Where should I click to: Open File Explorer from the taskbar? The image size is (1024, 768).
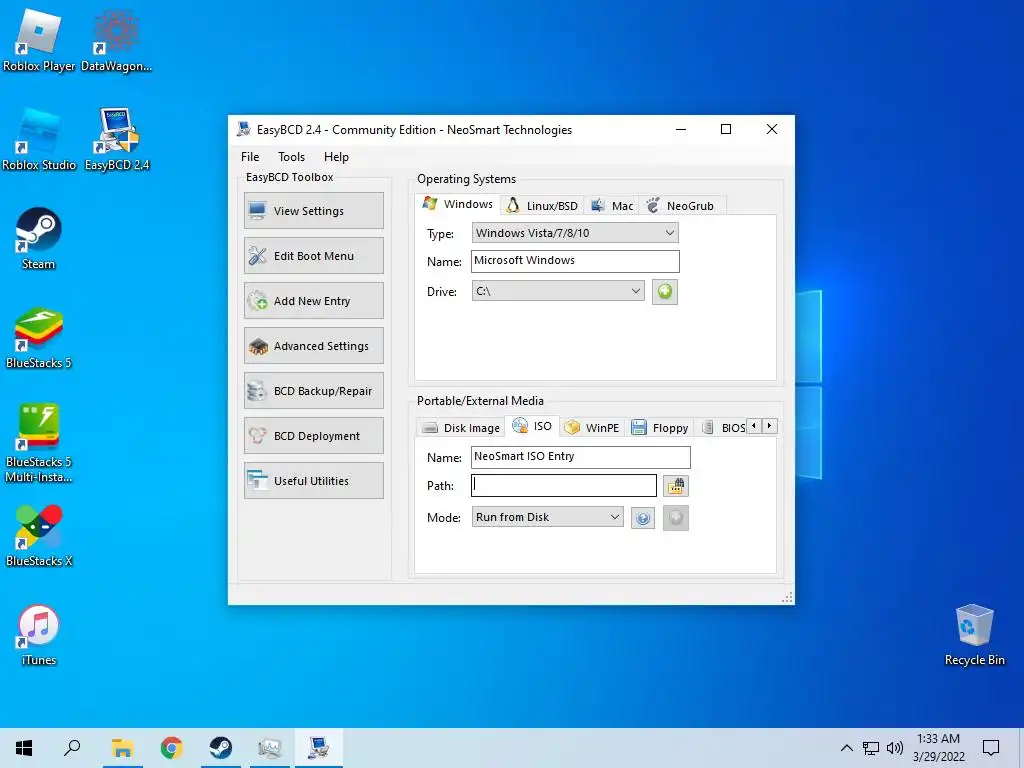point(122,748)
